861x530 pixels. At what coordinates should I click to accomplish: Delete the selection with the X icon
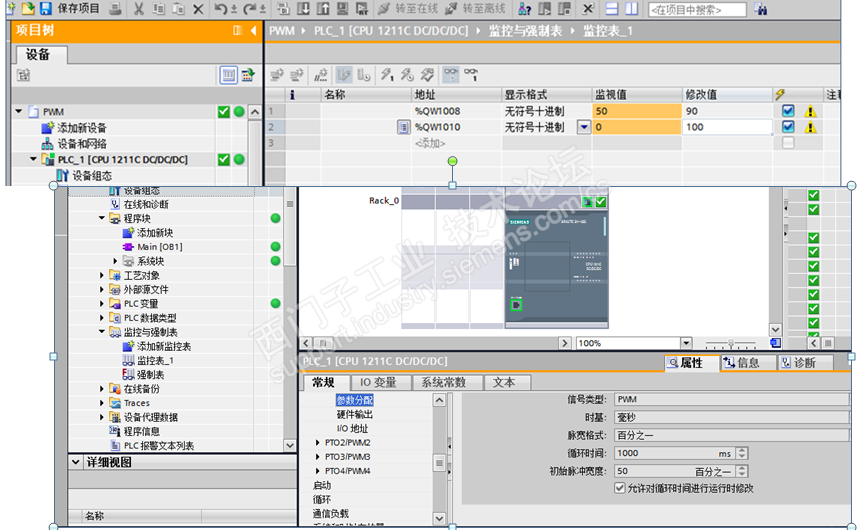coord(198,9)
